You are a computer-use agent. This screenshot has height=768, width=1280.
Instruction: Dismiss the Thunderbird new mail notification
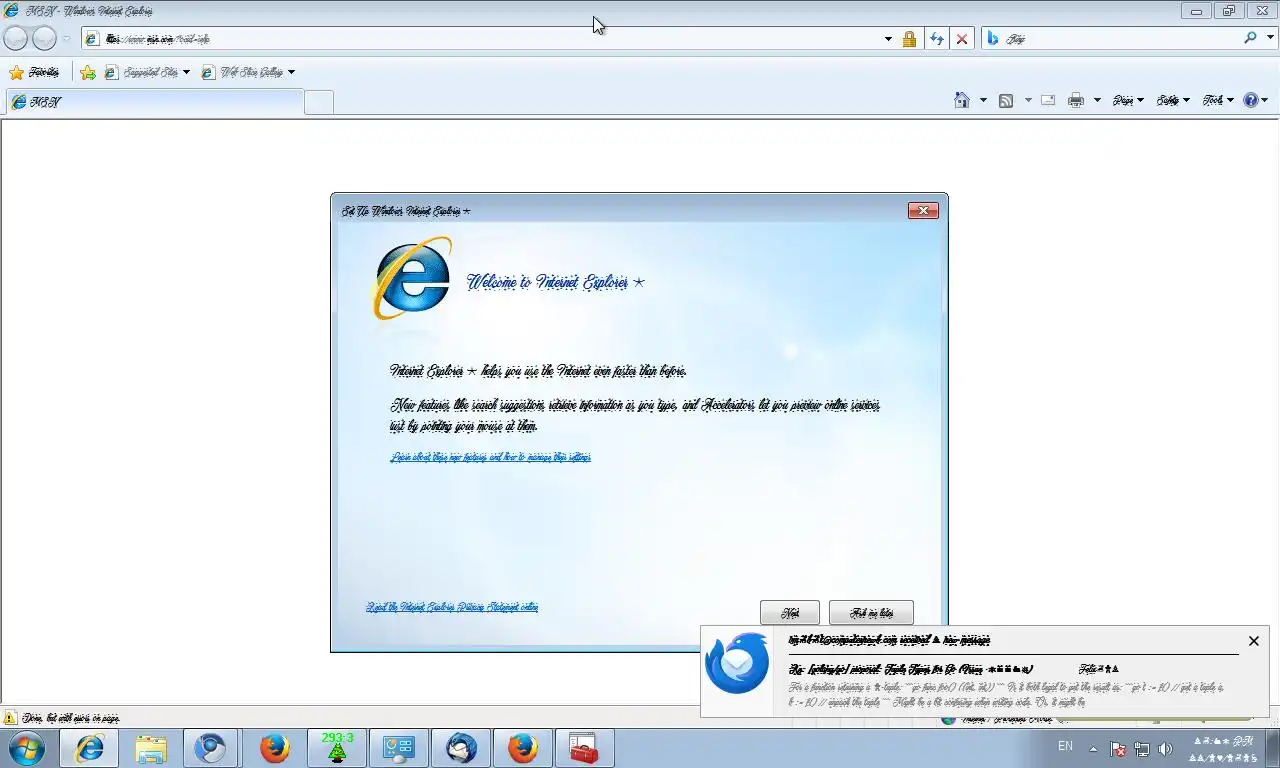(x=1254, y=641)
